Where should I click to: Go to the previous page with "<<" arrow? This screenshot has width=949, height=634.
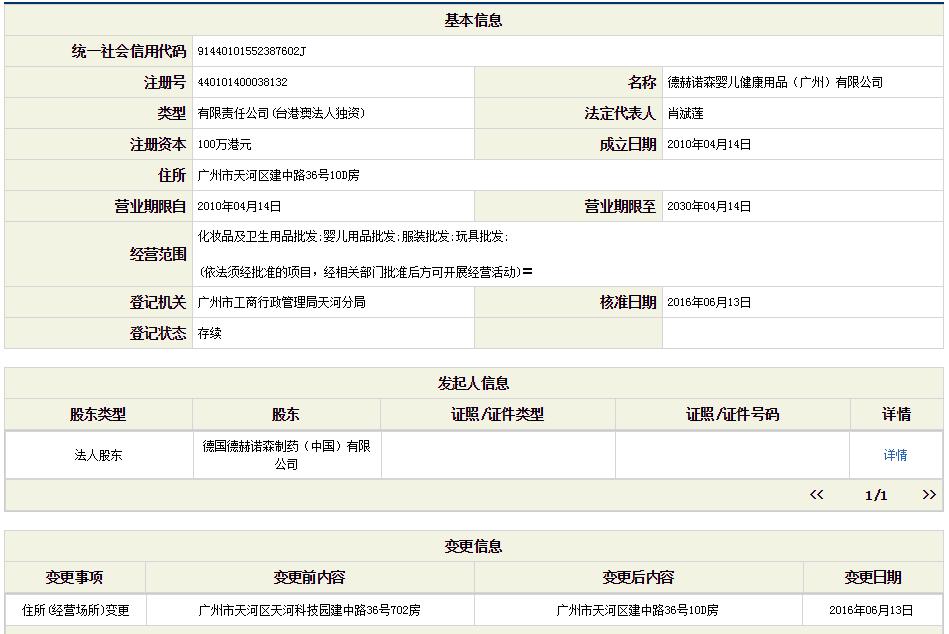pos(817,494)
